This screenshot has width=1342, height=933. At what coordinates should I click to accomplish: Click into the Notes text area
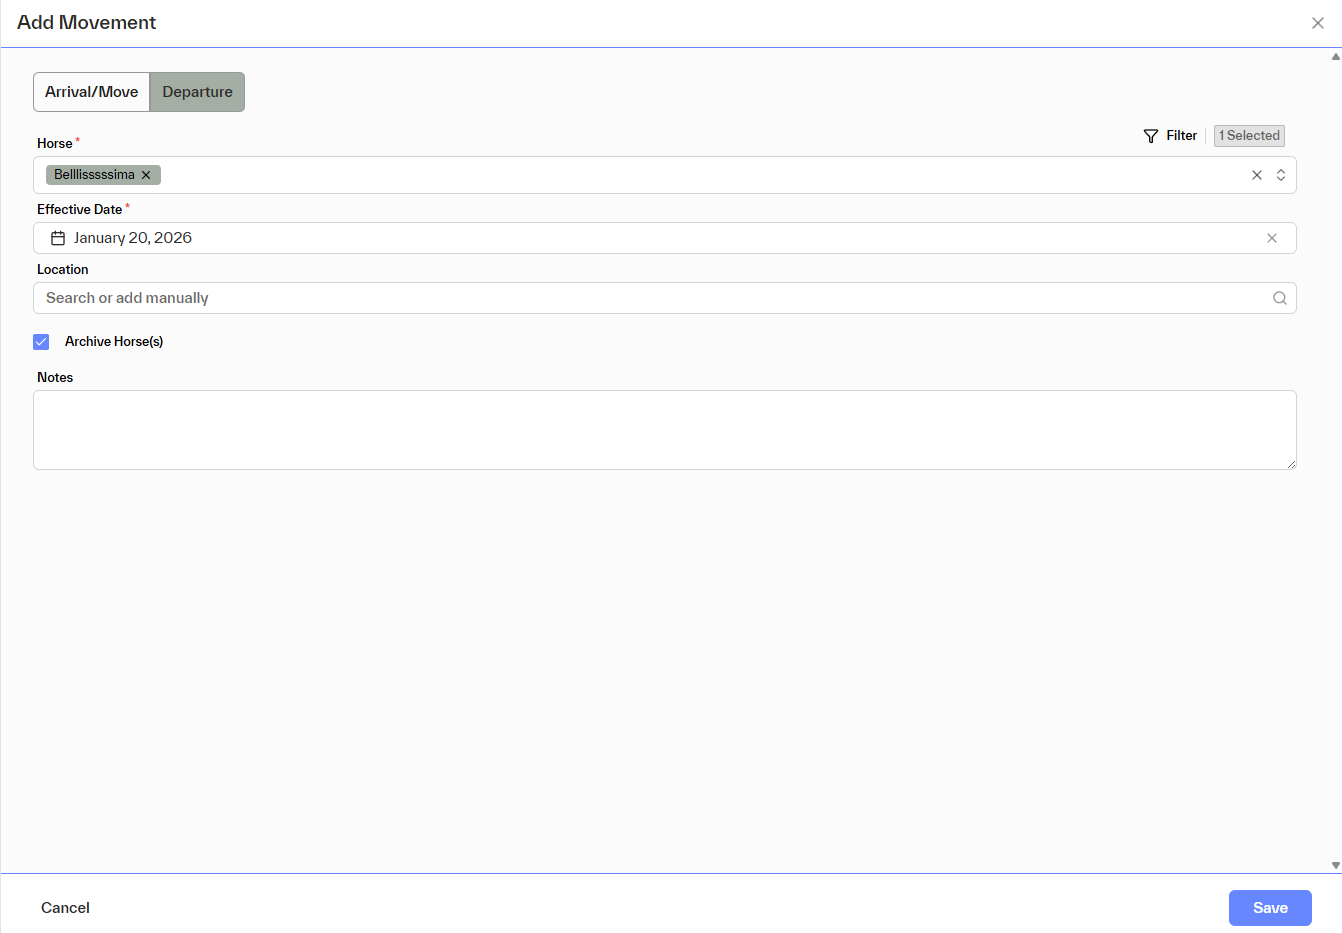664,430
